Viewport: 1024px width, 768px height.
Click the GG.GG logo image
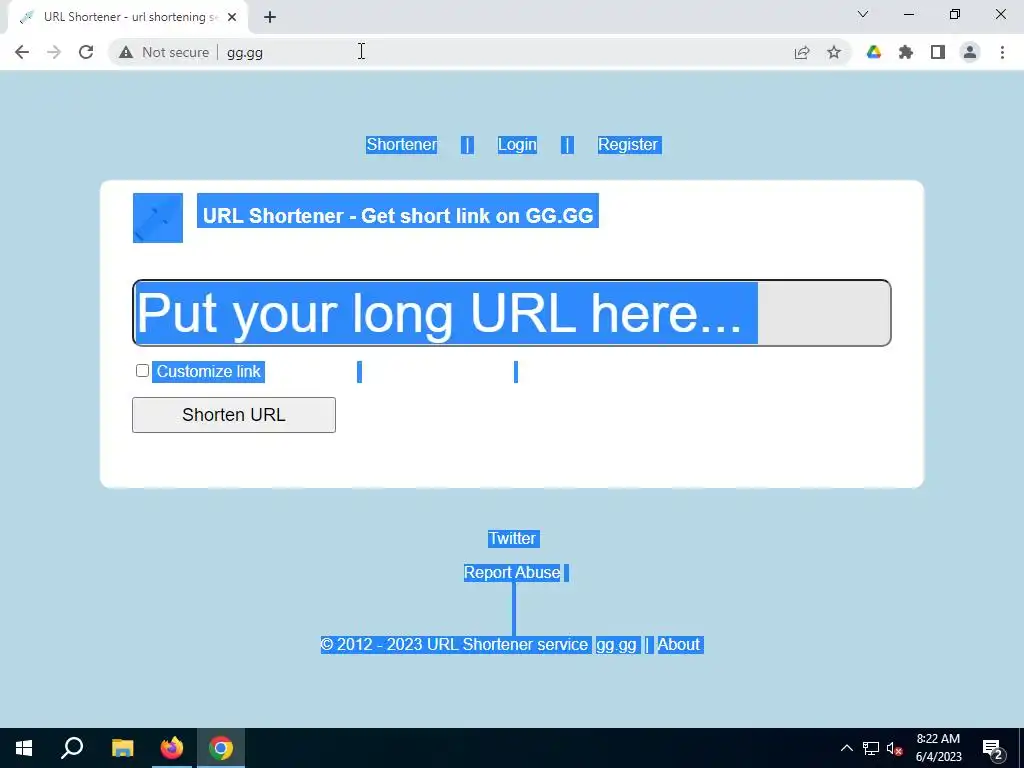[158, 217]
